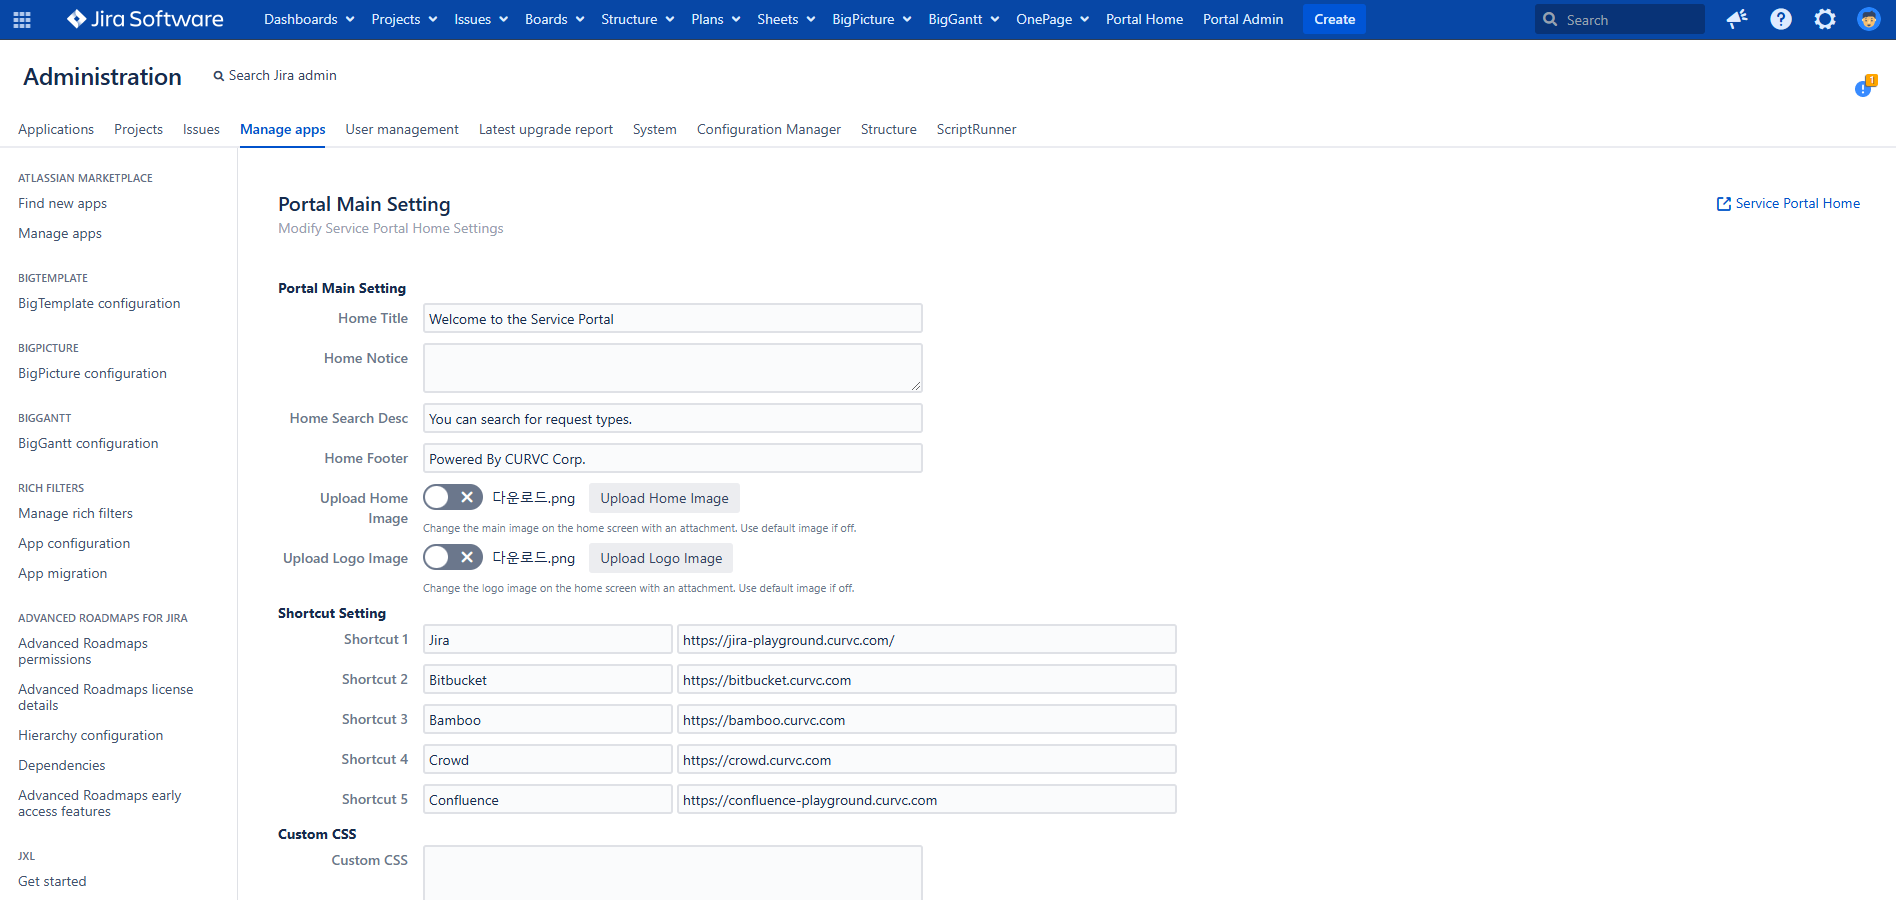
Task: Switch to the Structure admin tab
Action: [889, 129]
